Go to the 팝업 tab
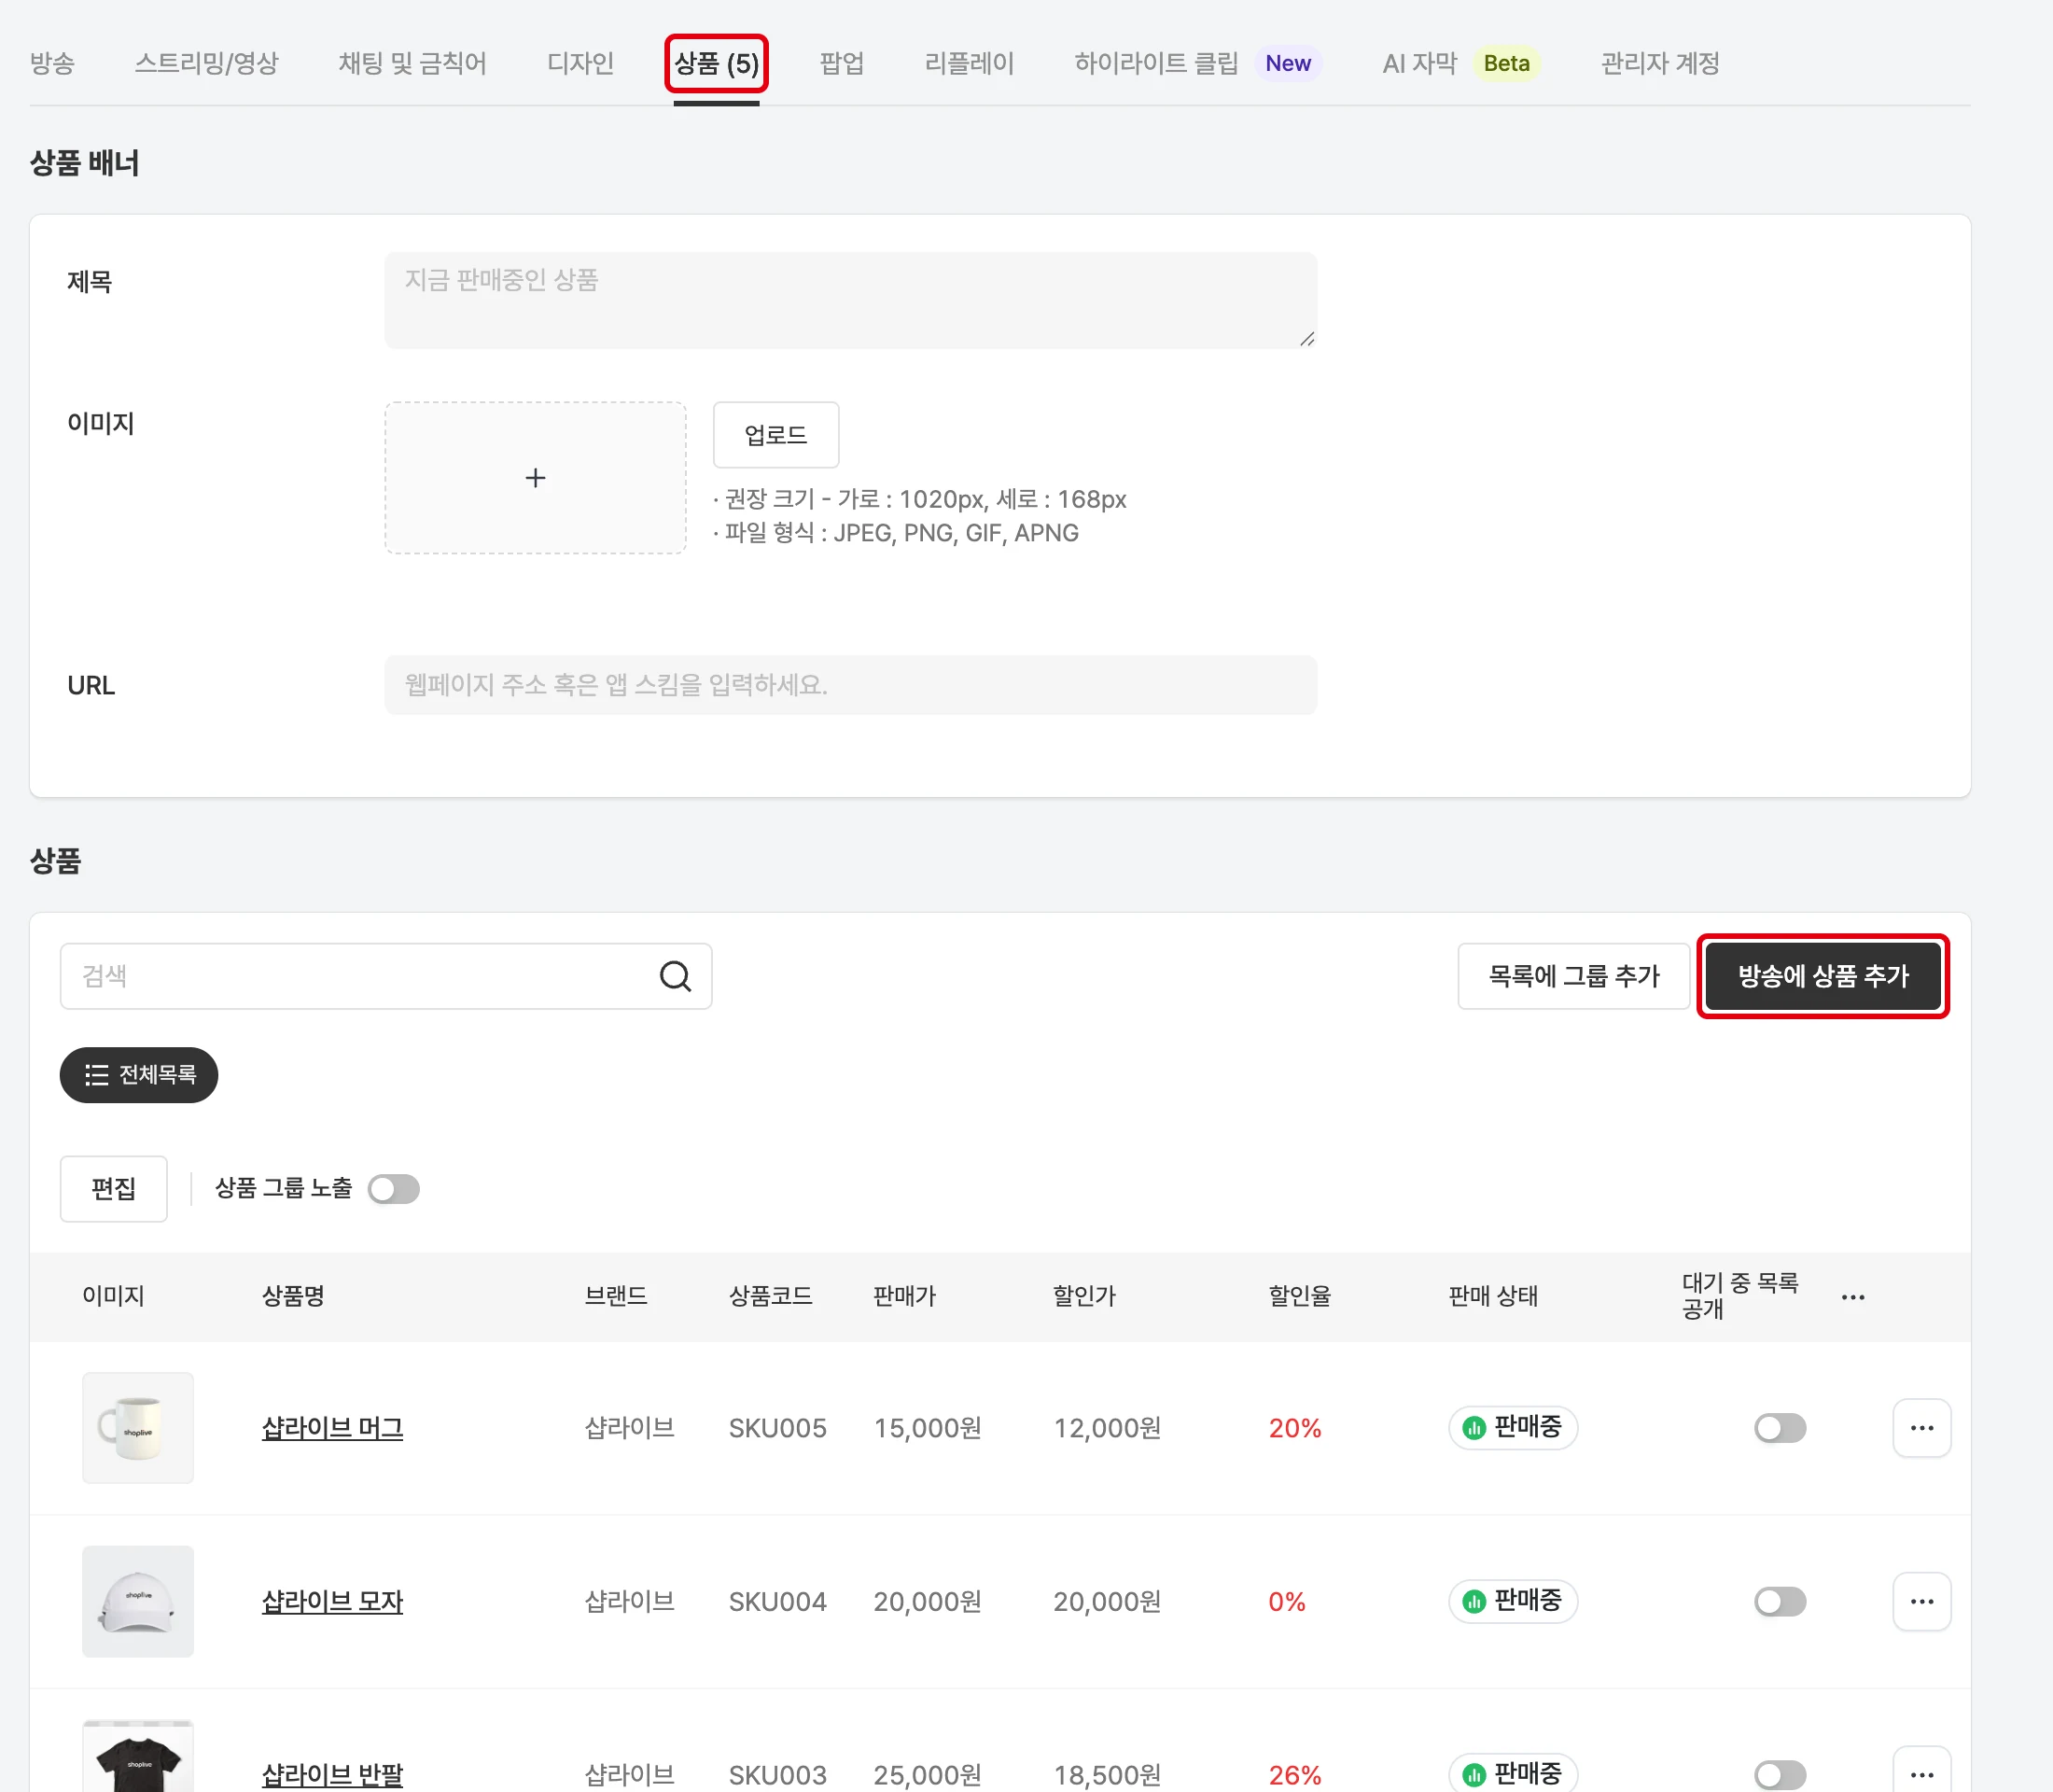This screenshot has width=2053, height=1792. coord(841,63)
